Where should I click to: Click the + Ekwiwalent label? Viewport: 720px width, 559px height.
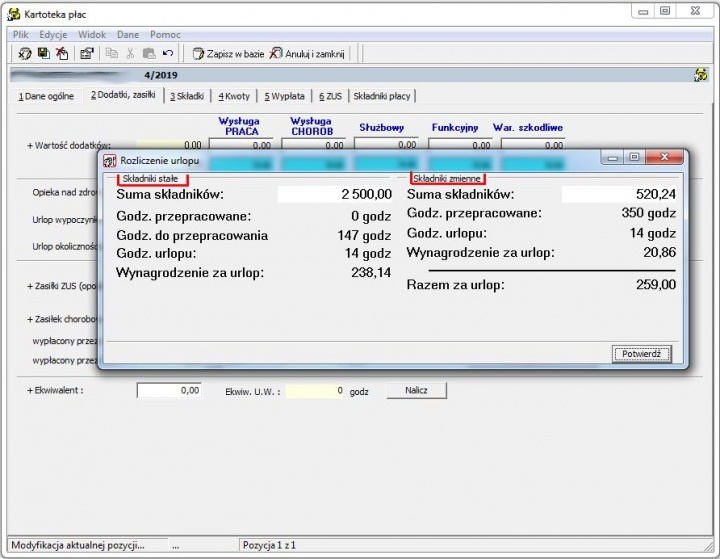[x=55, y=390]
